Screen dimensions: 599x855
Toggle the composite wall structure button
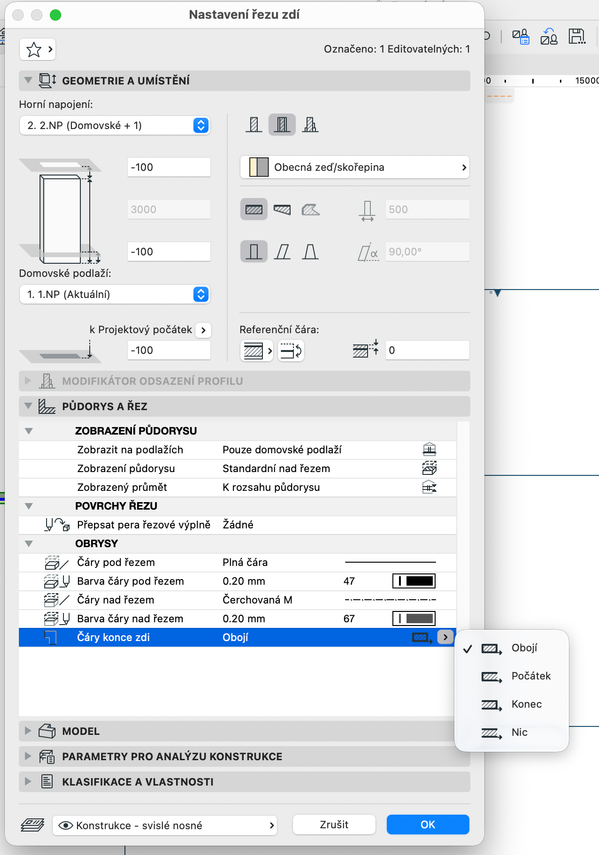click(282, 125)
